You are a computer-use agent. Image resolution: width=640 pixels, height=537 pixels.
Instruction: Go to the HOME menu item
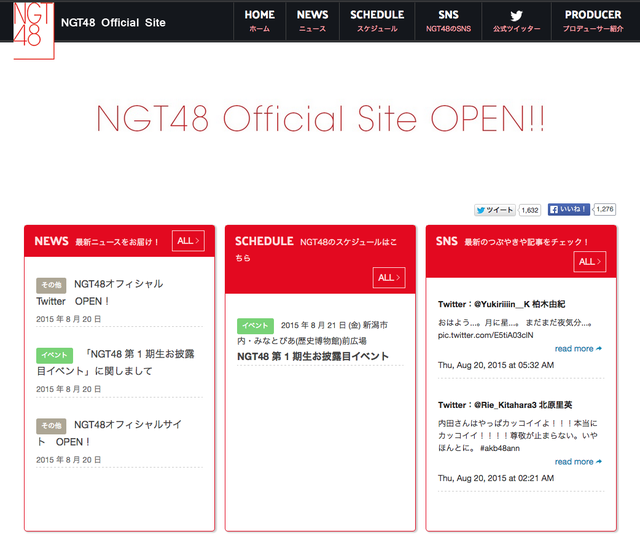tap(260, 21)
